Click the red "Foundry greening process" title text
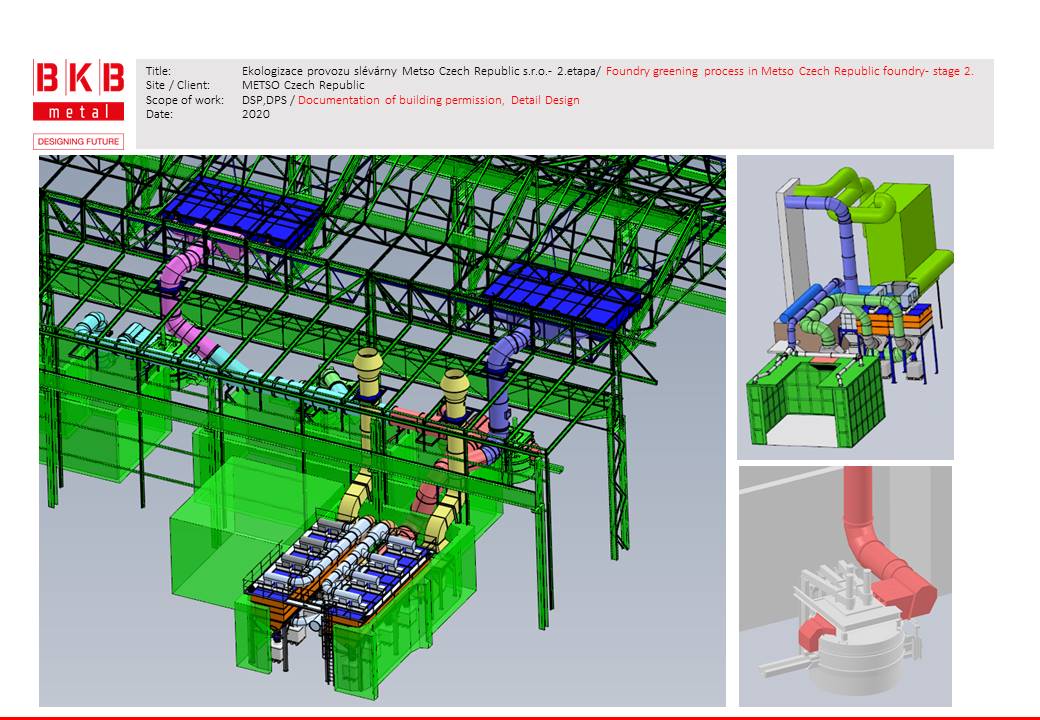The image size is (1040, 720). tap(789, 71)
